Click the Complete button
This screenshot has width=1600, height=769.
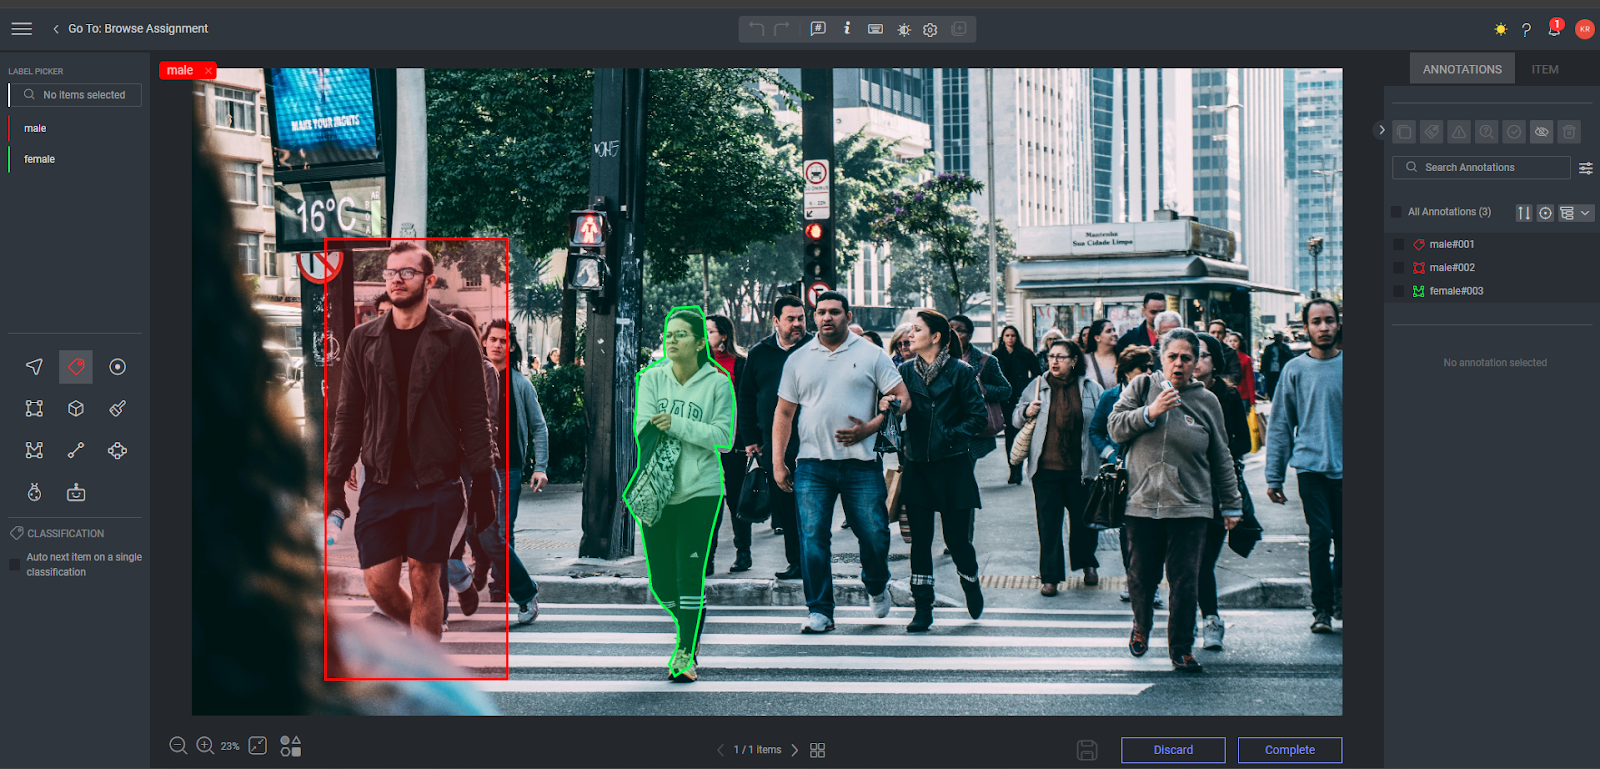pyautogui.click(x=1289, y=750)
